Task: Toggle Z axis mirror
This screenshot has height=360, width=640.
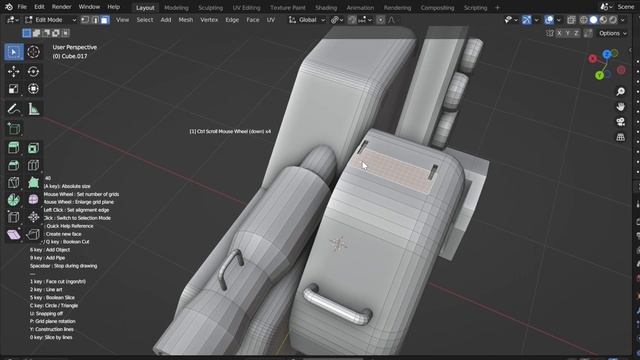Action: click(x=576, y=33)
